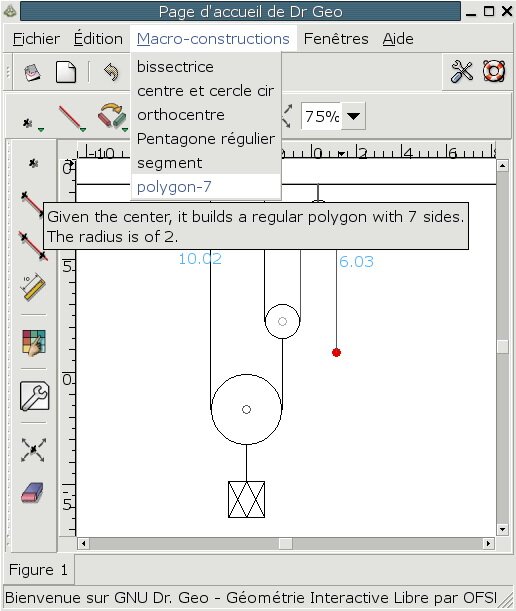Select the move figure arrows tool
Image resolution: width=516 pixels, height=611 pixels.
coord(34,450)
